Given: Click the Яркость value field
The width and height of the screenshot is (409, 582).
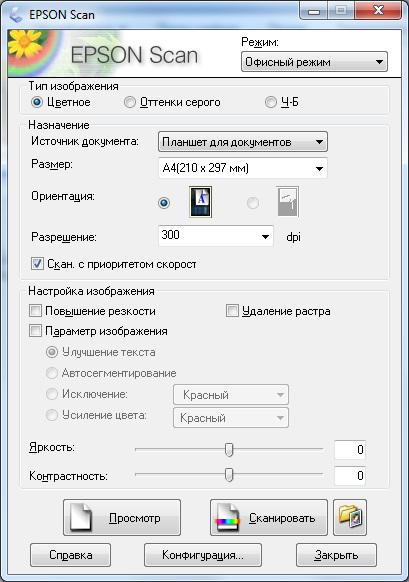Looking at the screenshot, I should pyautogui.click(x=350, y=449).
